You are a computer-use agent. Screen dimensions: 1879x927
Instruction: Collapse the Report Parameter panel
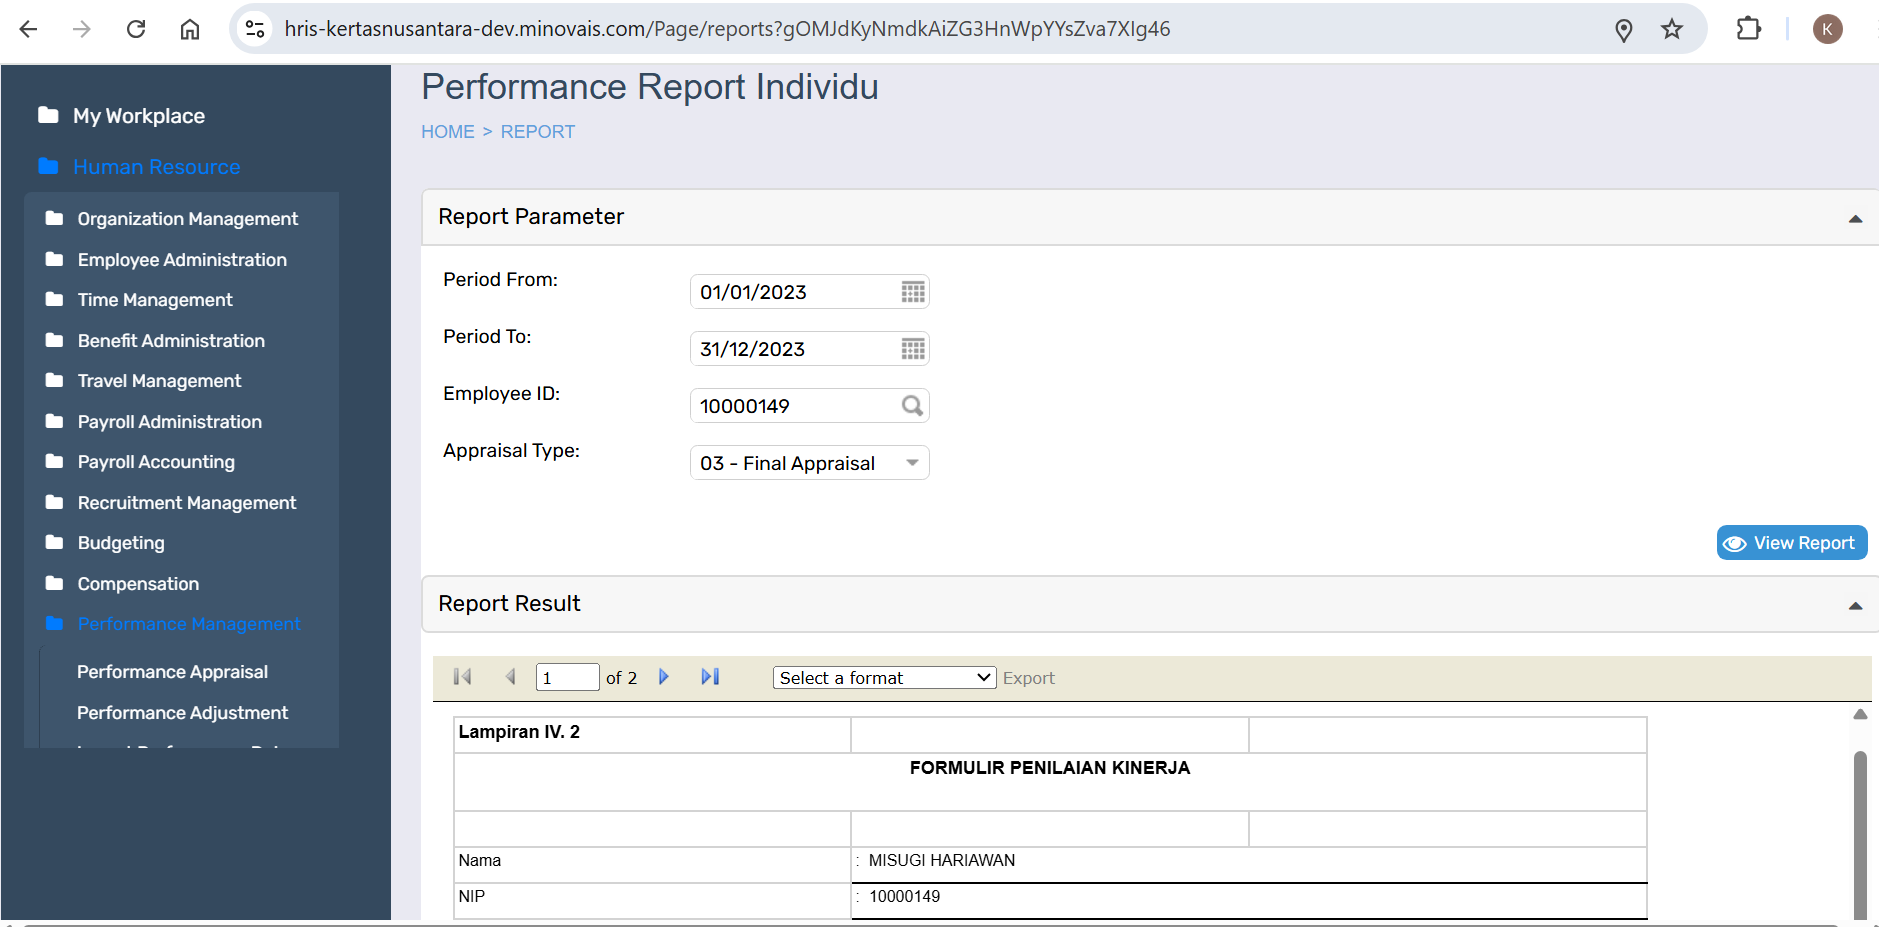coord(1855,218)
